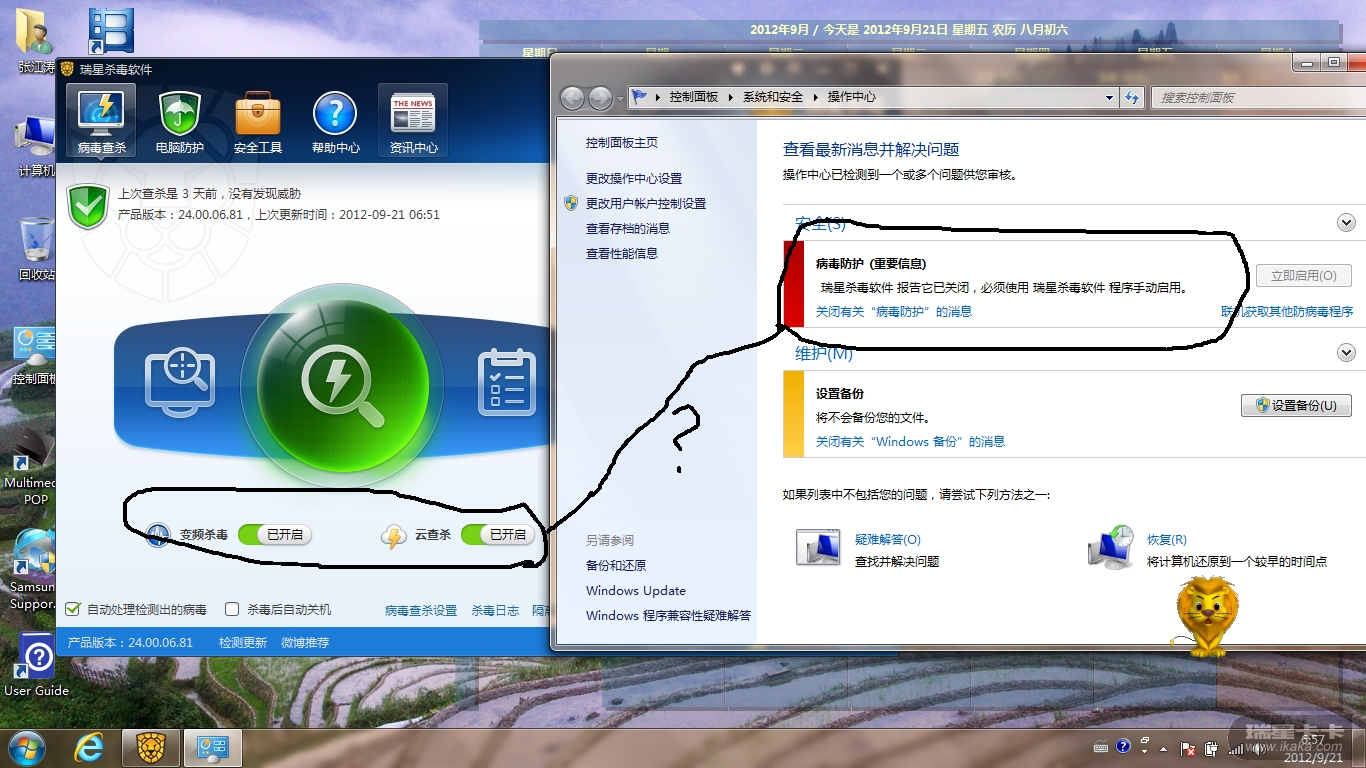Open 恢复 recovery link
The height and width of the screenshot is (768, 1366).
click(1167, 540)
